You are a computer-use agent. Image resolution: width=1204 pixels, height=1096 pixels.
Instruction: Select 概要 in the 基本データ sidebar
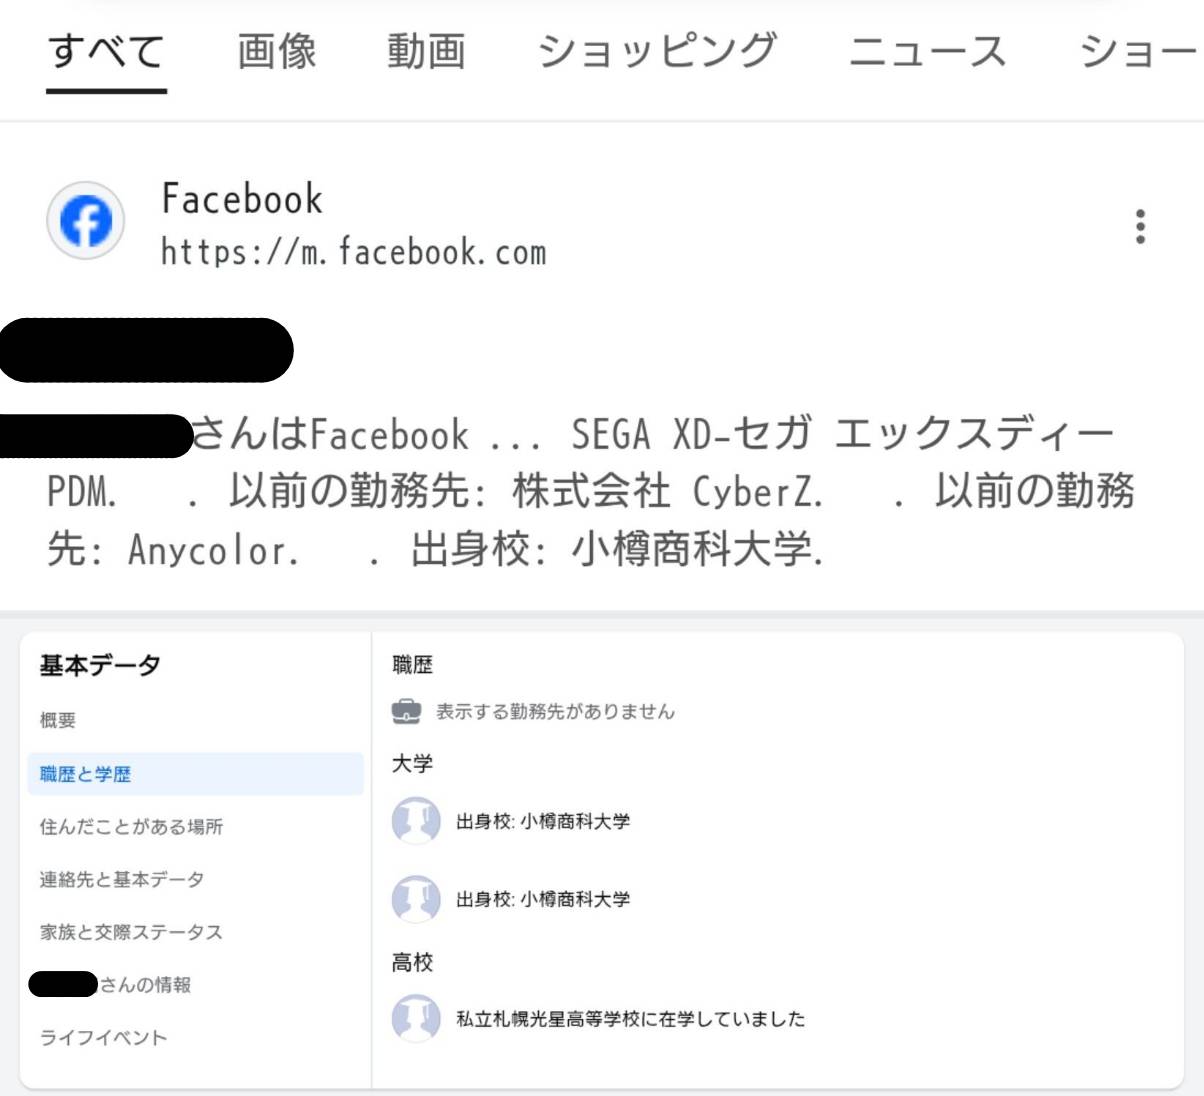[58, 720]
